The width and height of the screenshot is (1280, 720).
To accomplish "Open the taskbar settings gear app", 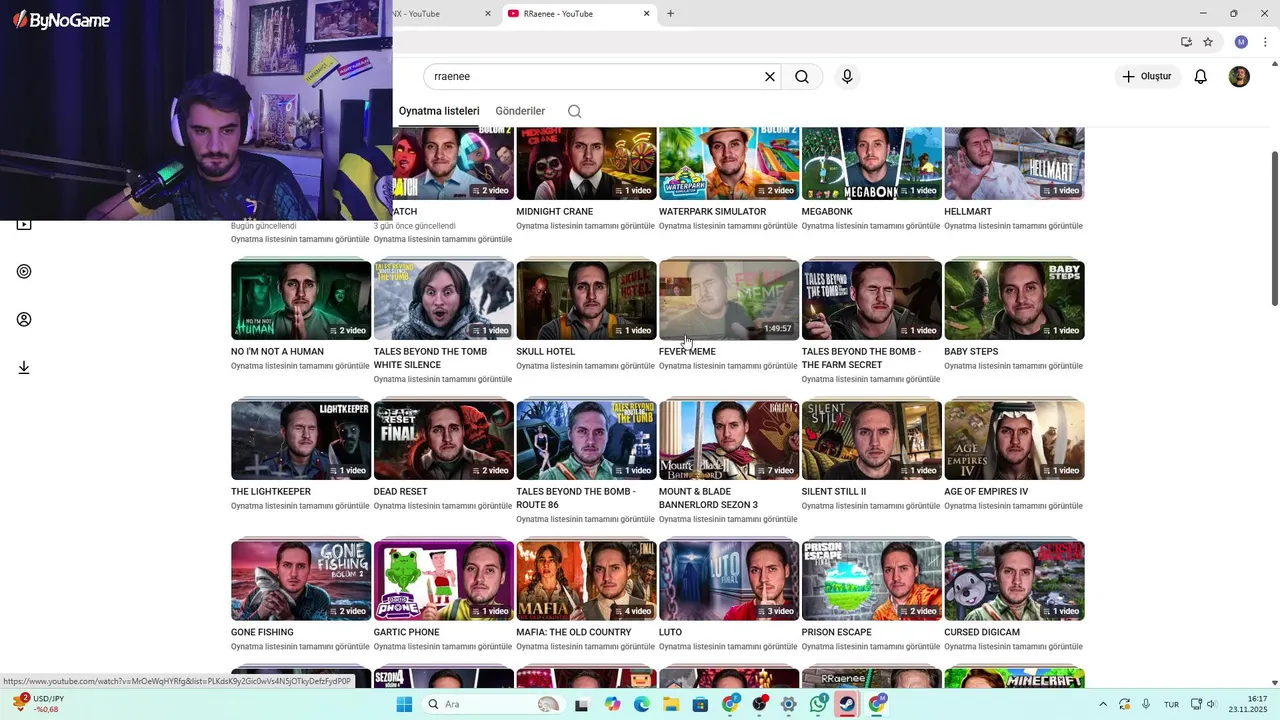I will tap(788, 704).
